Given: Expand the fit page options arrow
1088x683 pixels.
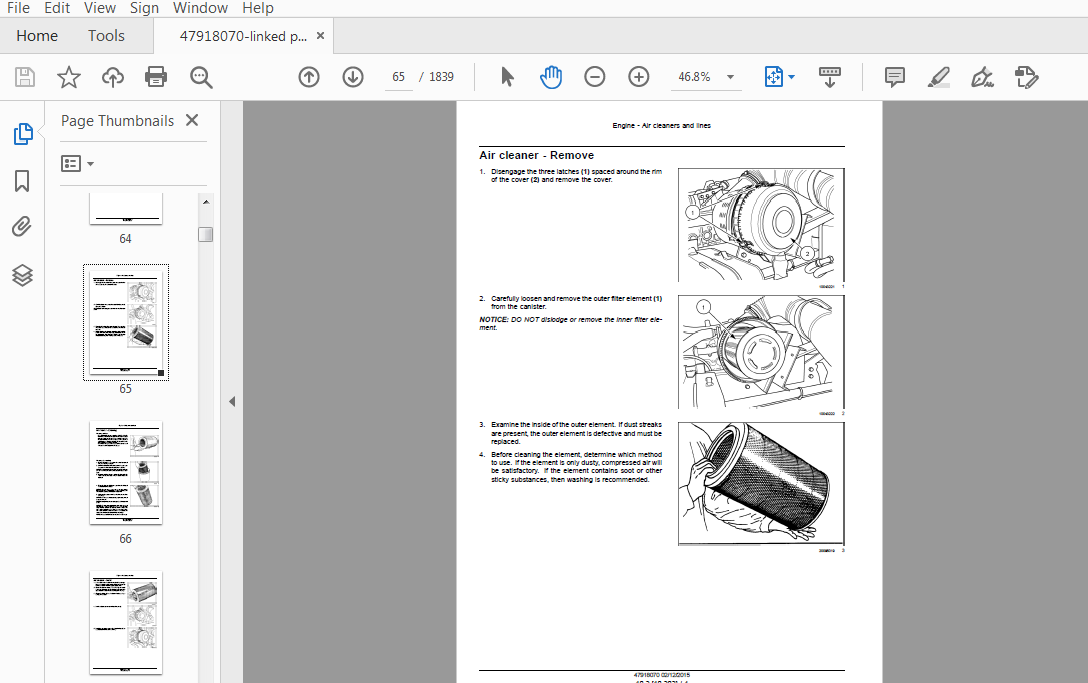Looking at the screenshot, I should [x=792, y=77].
